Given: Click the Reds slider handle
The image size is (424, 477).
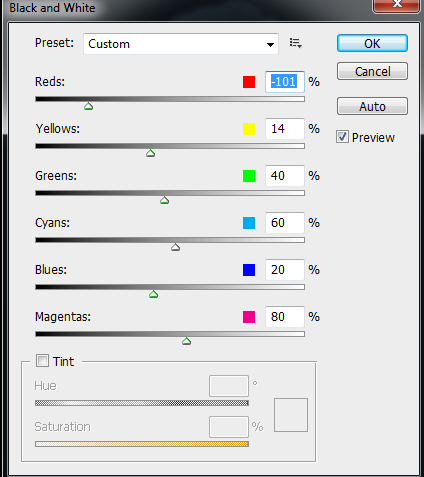Looking at the screenshot, I should [88, 106].
